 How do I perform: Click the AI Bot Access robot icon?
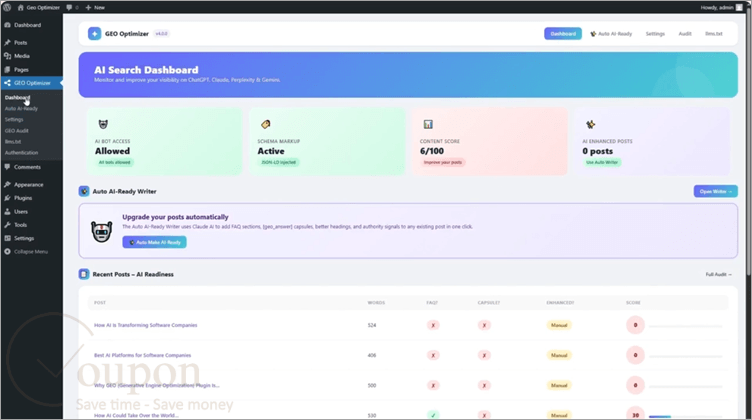tap(103, 124)
